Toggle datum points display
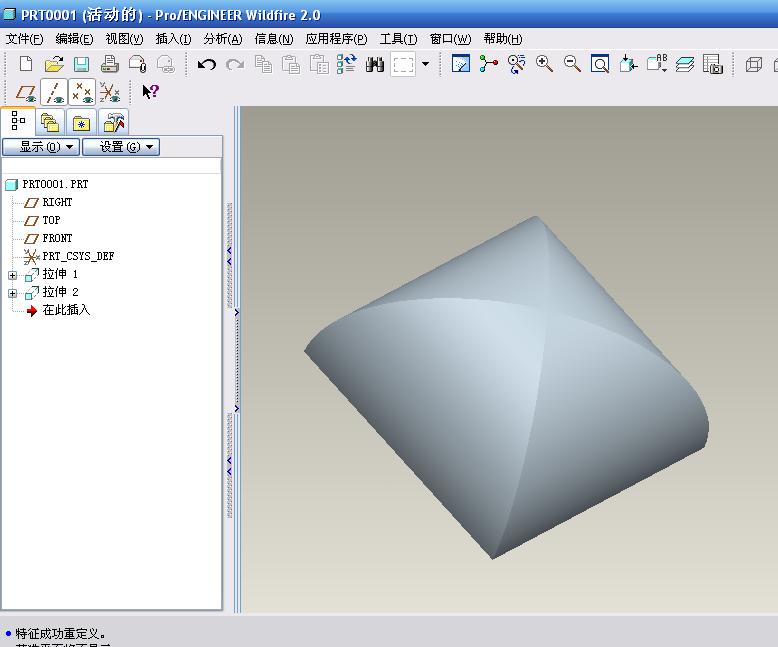 (x=82, y=93)
